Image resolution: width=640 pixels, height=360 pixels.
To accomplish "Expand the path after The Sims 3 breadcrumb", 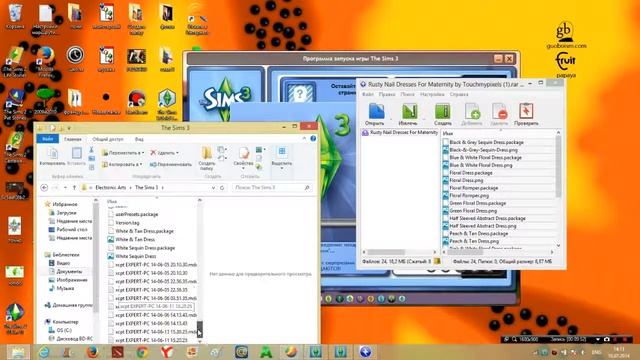I will (162, 188).
